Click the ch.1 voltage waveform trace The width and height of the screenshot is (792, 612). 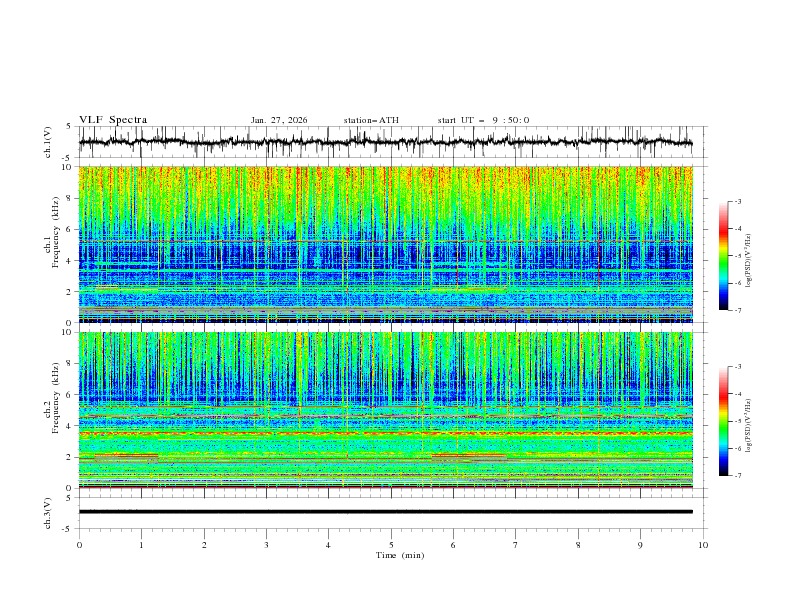pos(385,142)
